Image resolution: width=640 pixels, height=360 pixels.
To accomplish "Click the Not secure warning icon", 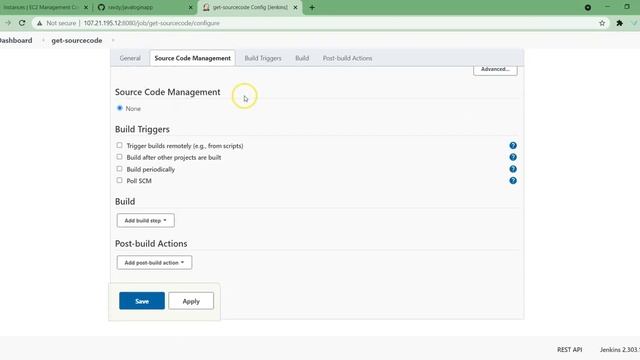I will (40, 23).
